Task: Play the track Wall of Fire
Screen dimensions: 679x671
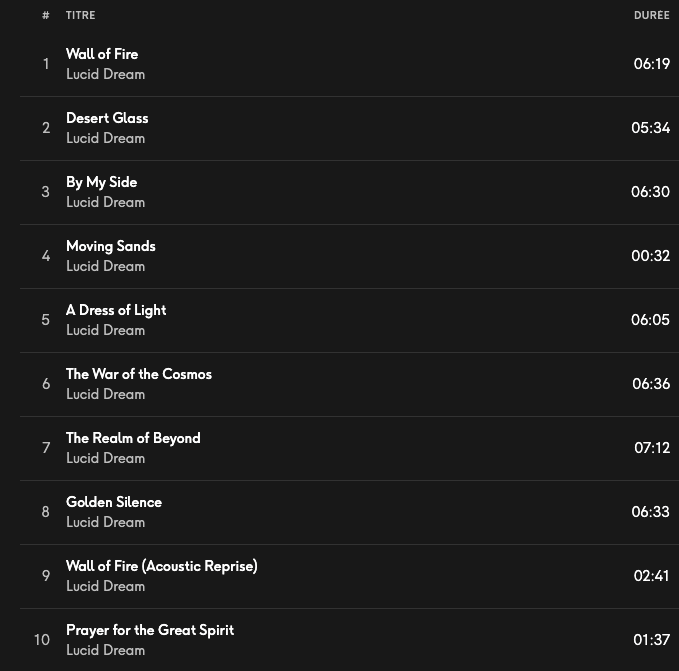Action: [102, 54]
